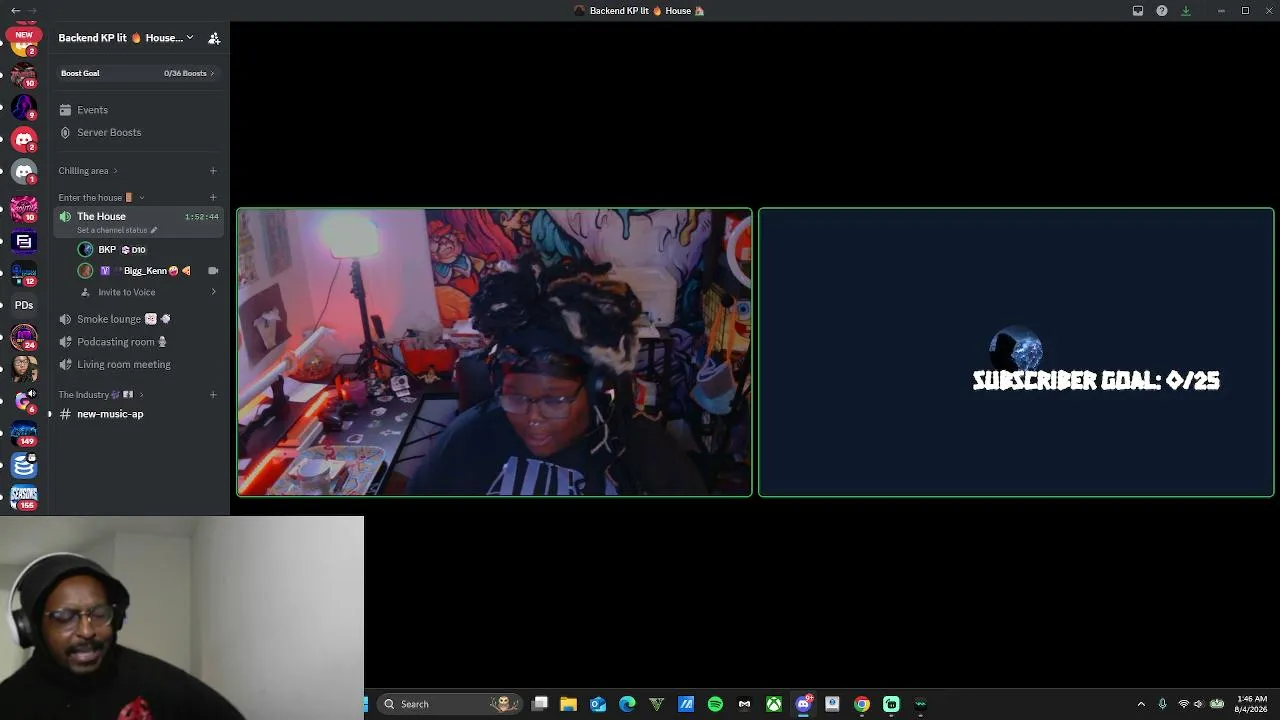Open the server icon with badge 24

pyautogui.click(x=24, y=337)
